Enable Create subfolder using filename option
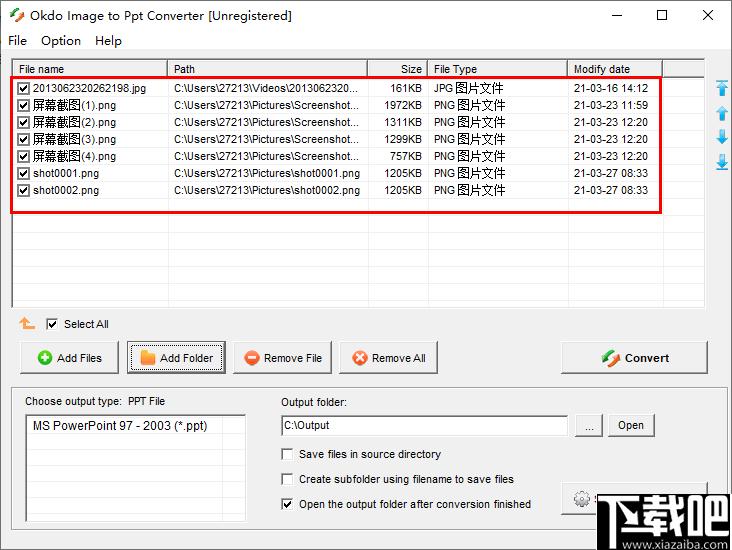The width and height of the screenshot is (732, 550). (x=287, y=479)
